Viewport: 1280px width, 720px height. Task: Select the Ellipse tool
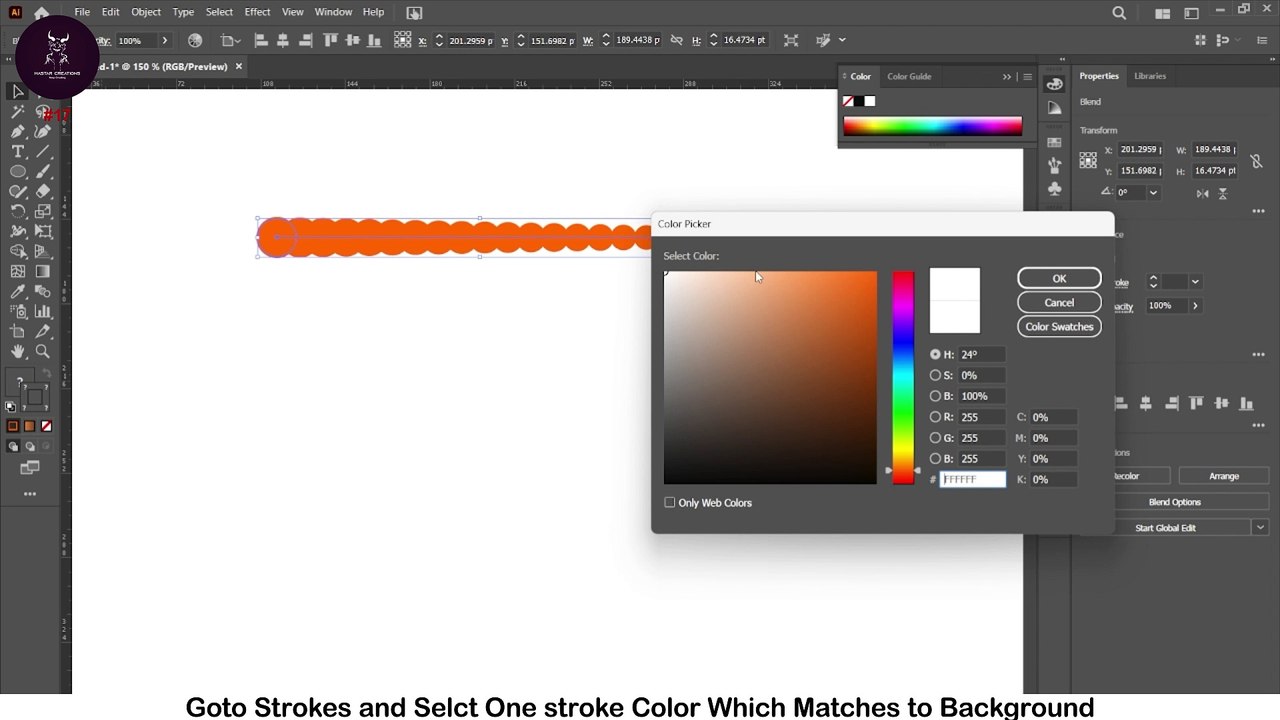pos(18,171)
